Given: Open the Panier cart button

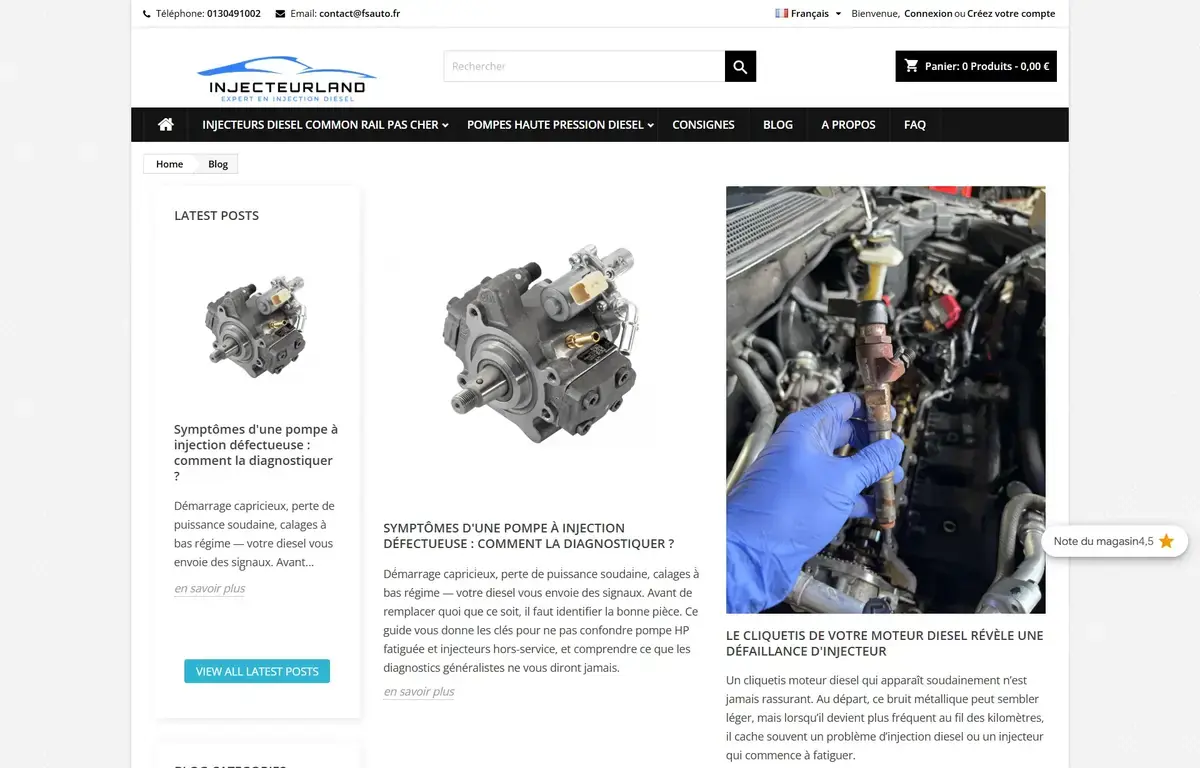Looking at the screenshot, I should tap(976, 66).
